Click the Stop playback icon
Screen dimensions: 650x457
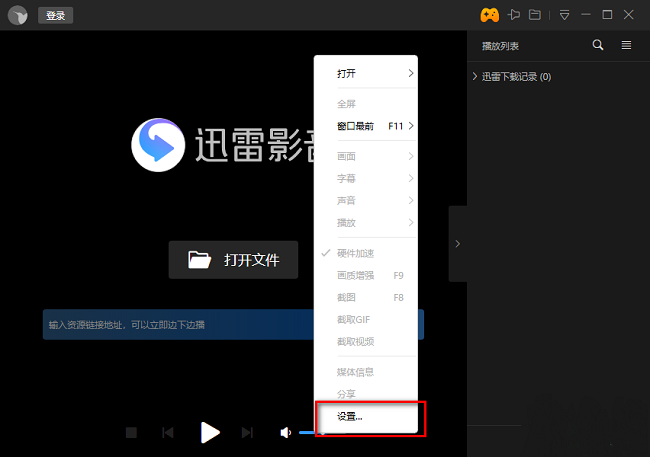click(x=131, y=432)
